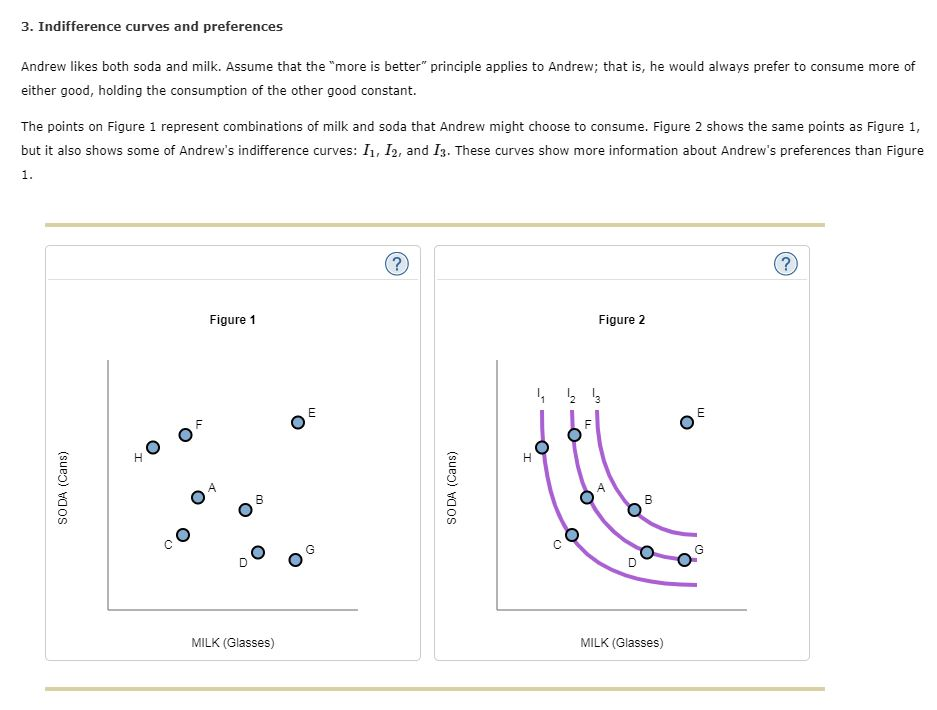Screen dimensions: 937x710
Task: Select point D in Figure 1
Action: tap(257, 550)
